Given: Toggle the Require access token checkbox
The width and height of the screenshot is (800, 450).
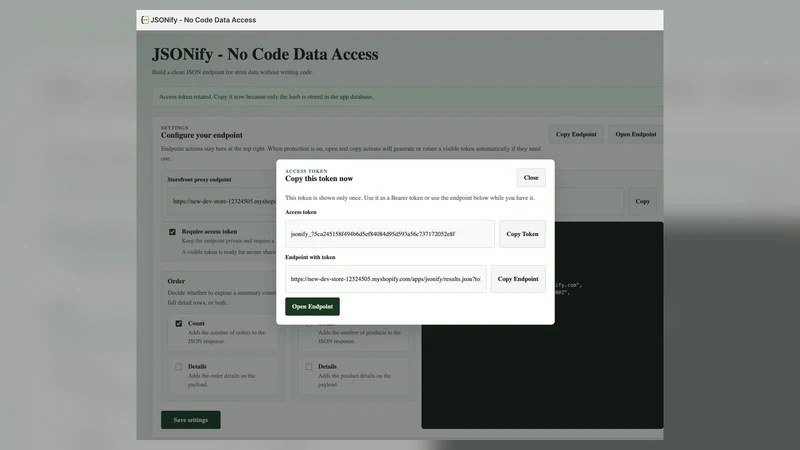Looking at the screenshot, I should tap(172, 232).
